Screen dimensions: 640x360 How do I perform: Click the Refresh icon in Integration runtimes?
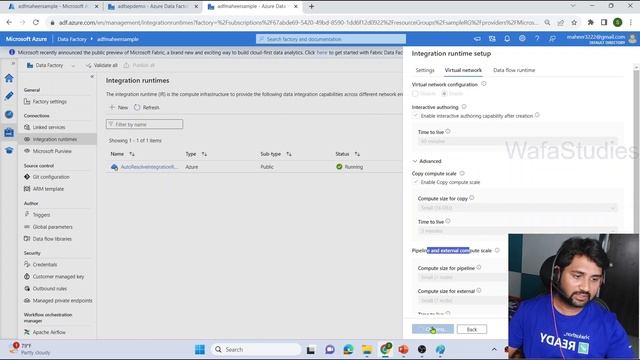coord(137,107)
